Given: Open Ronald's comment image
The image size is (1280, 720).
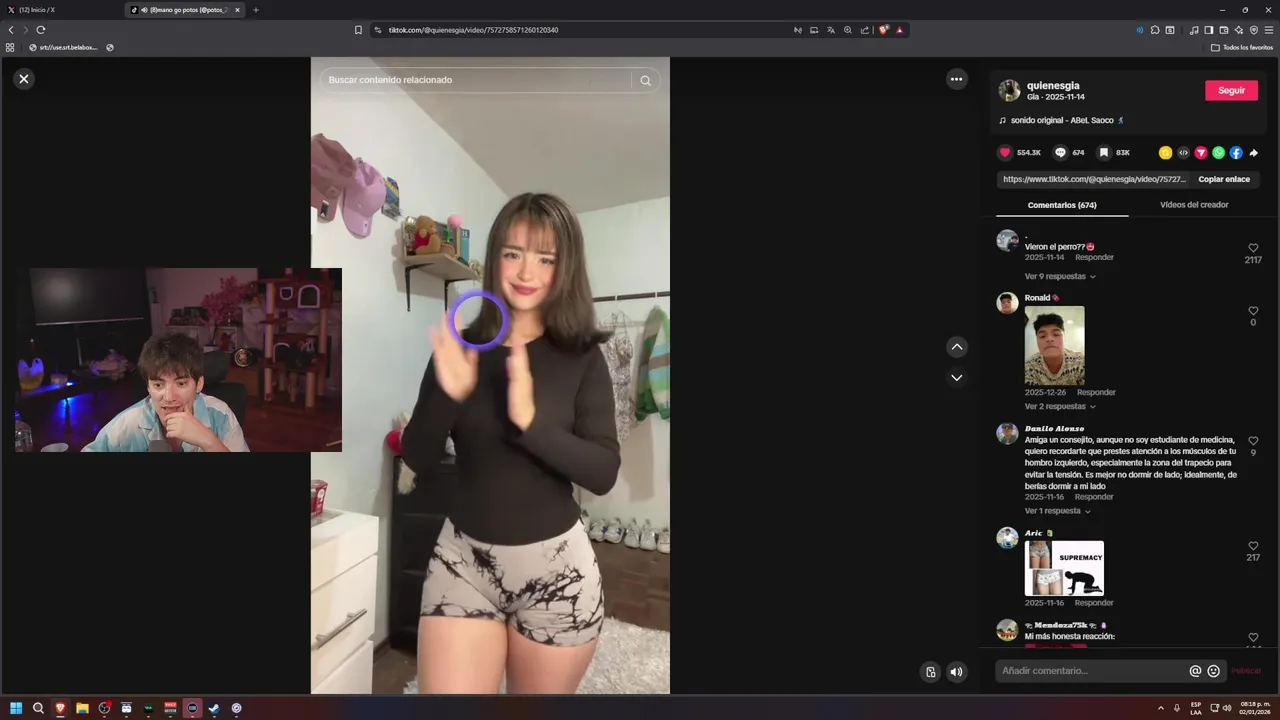Looking at the screenshot, I should [x=1054, y=345].
